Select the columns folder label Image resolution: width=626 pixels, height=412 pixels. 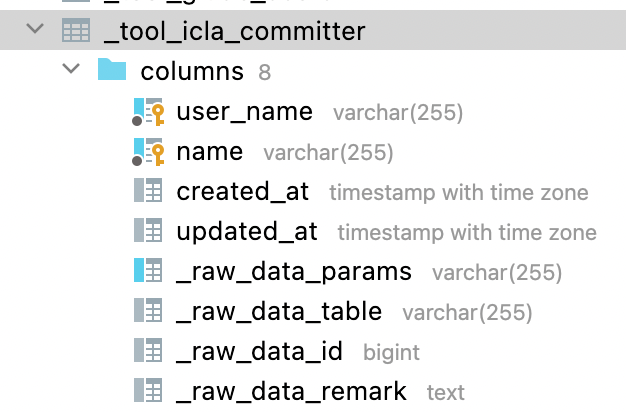192,71
